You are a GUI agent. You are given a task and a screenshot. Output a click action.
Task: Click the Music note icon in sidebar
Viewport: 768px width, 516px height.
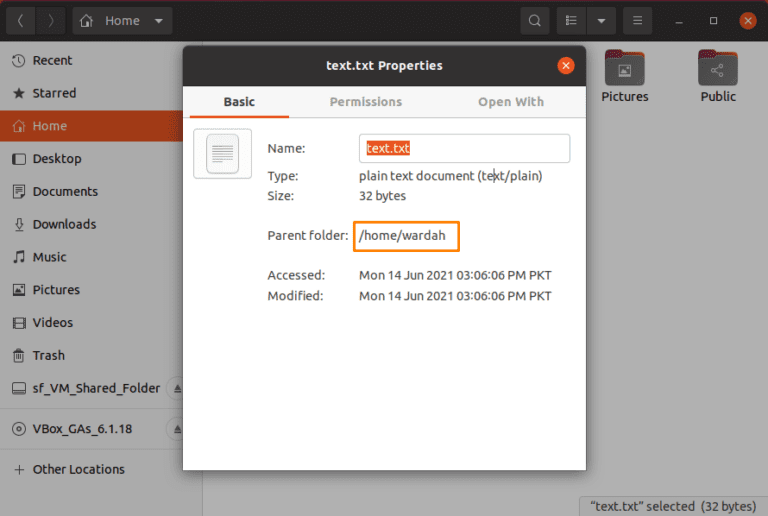[x=19, y=257]
